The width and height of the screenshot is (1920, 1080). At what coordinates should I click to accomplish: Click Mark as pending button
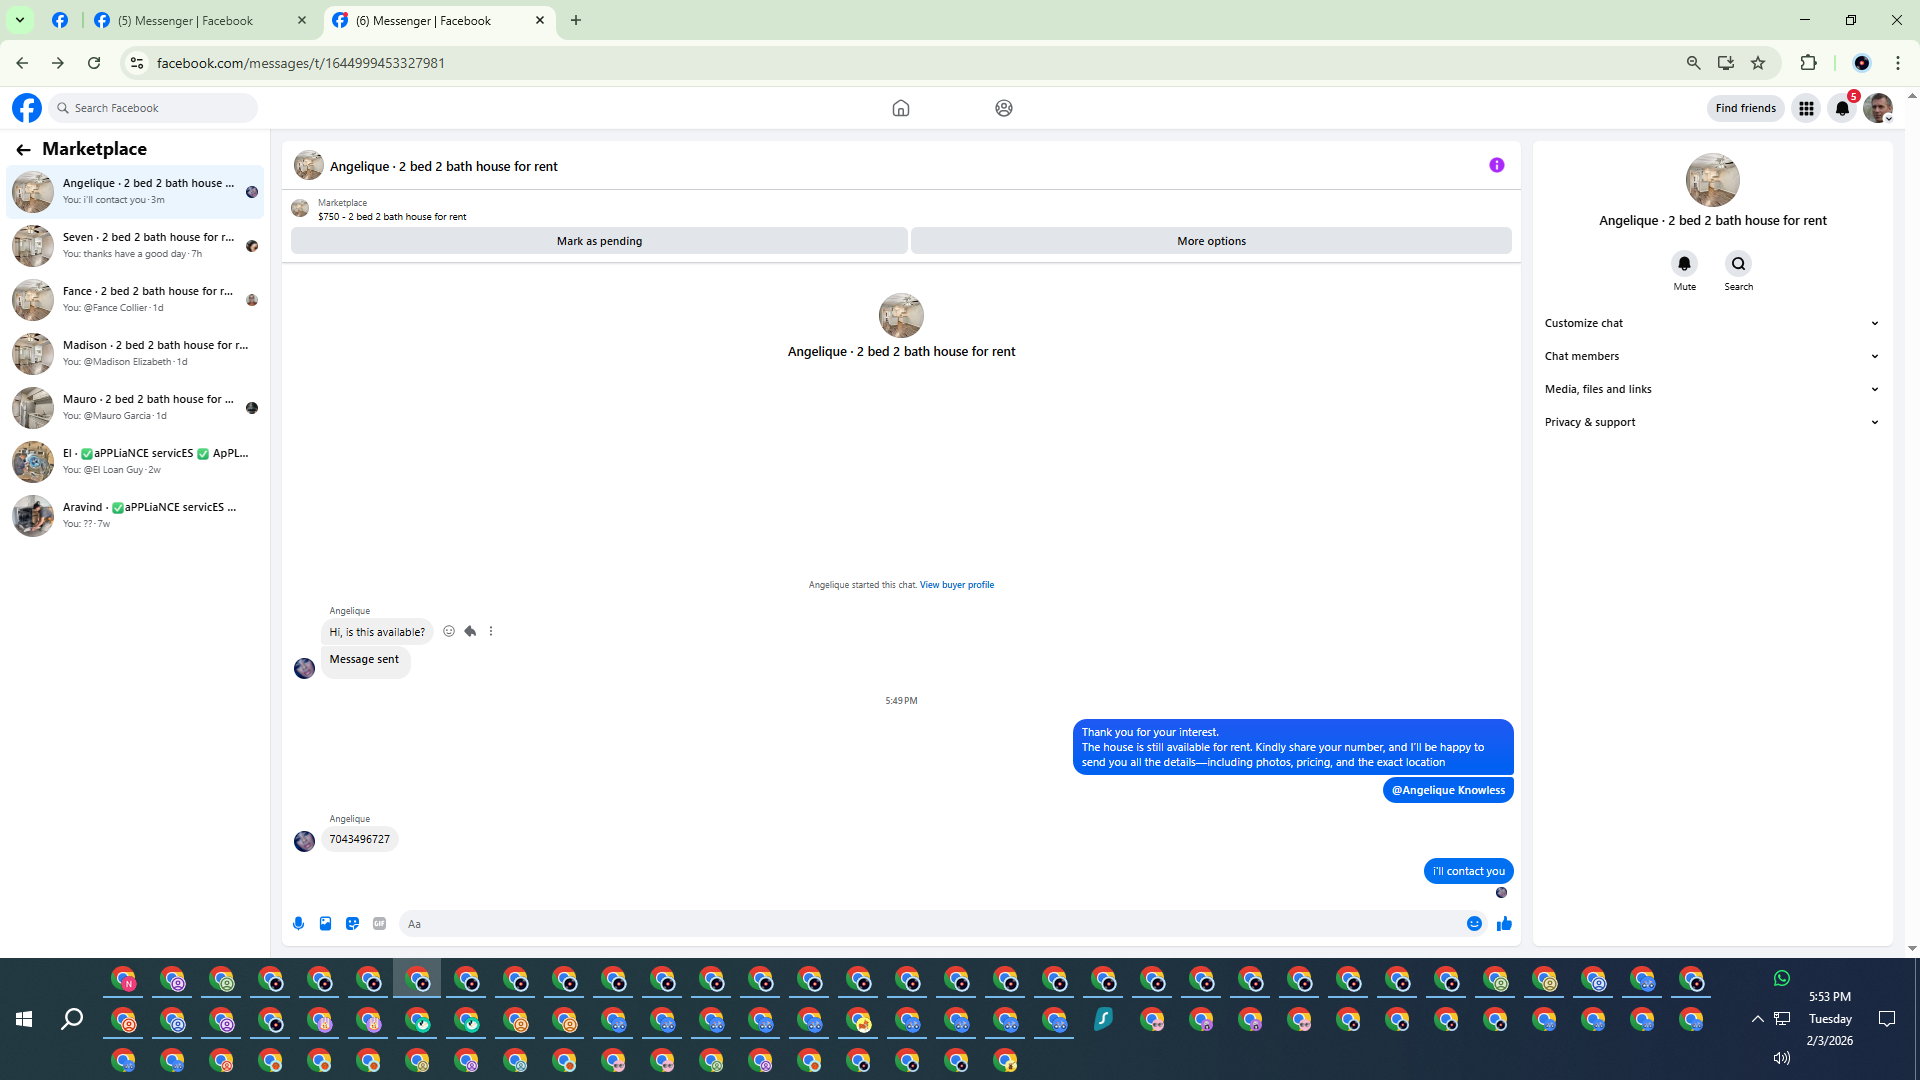tap(599, 241)
